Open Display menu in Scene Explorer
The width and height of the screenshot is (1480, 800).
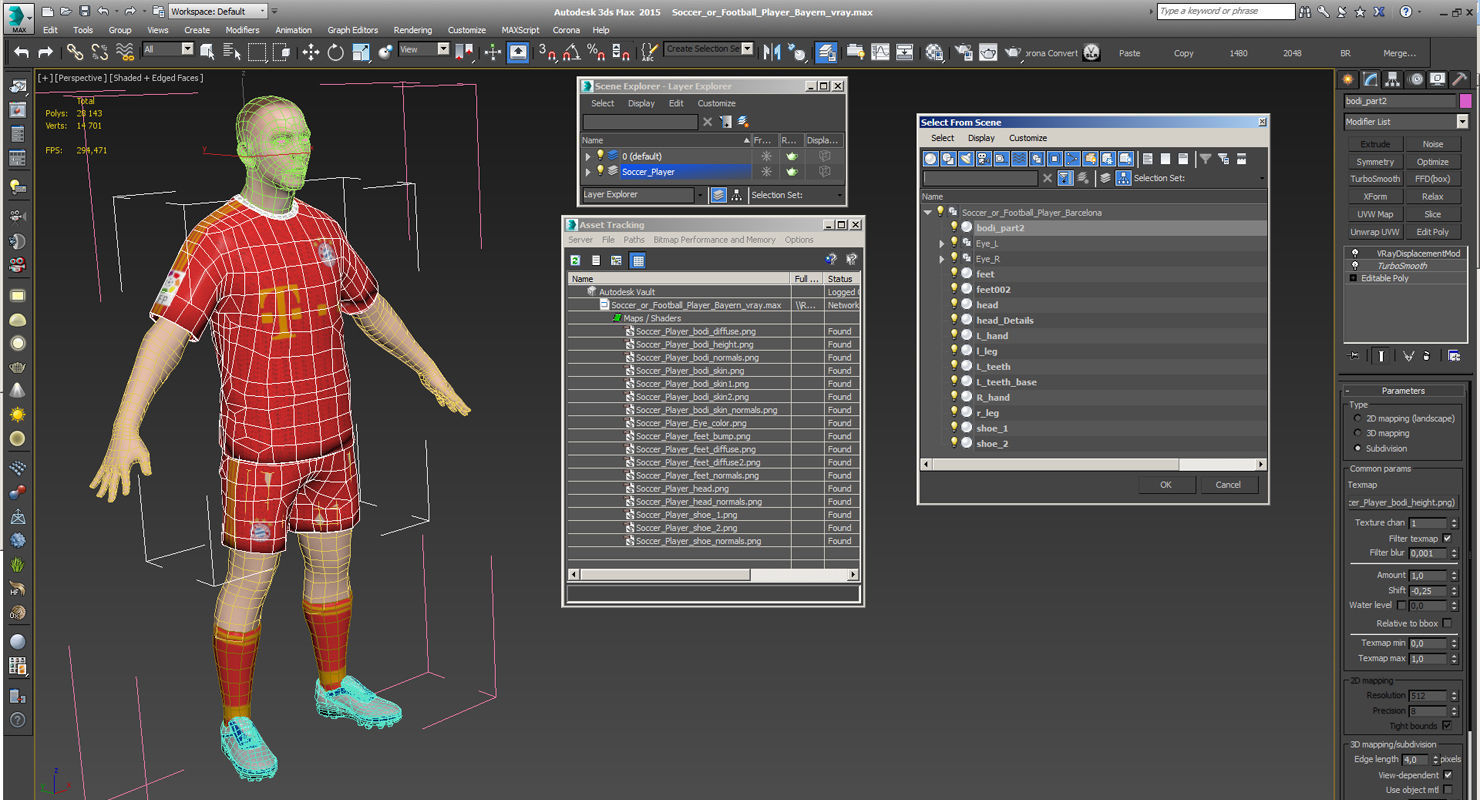click(641, 103)
